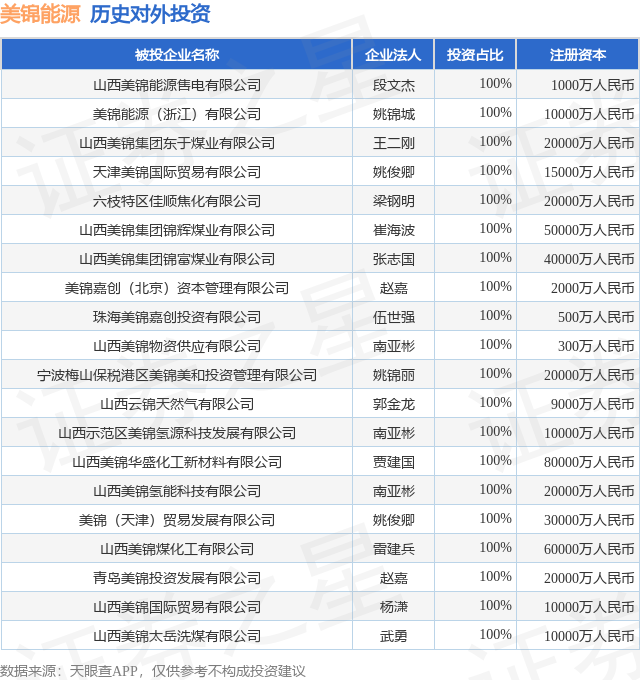Select 山西美锦能源售电有限公司 cell
This screenshot has height=680, width=640.
[x=177, y=85]
